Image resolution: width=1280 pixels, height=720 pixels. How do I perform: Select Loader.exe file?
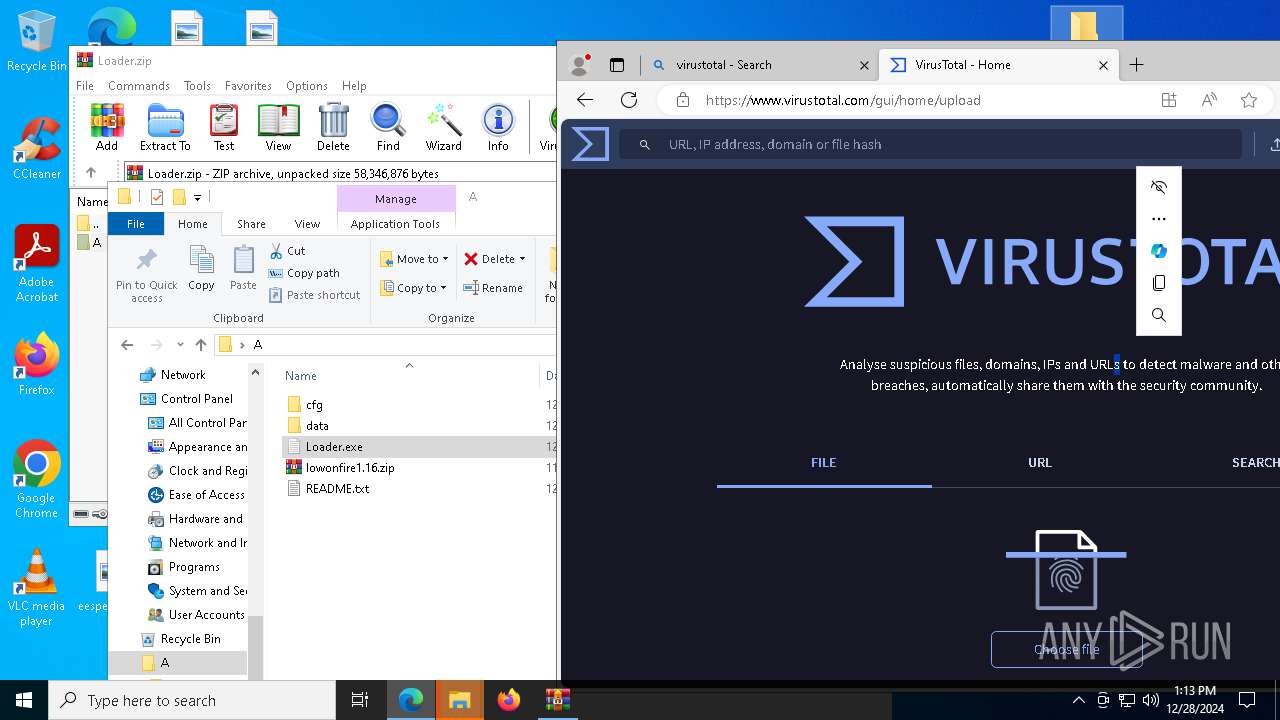point(334,447)
